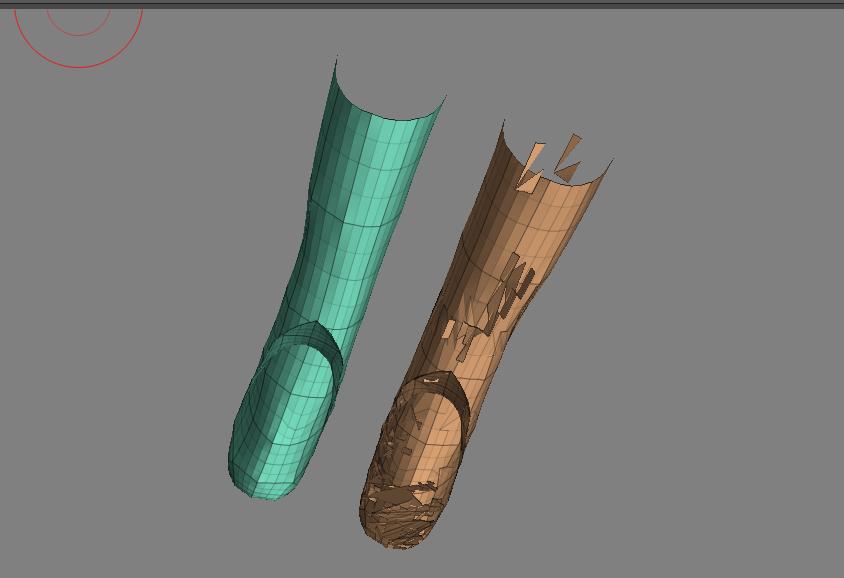Click the red circular brush cursor
This screenshot has width=844, height=578.
79,38
